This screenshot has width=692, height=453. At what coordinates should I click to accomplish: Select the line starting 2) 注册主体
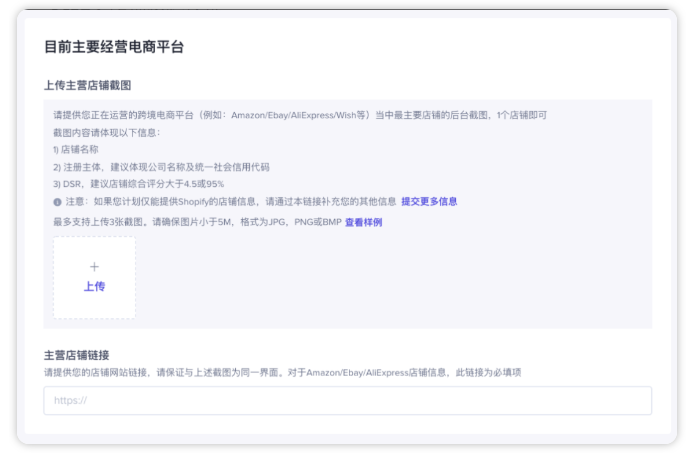161,167
